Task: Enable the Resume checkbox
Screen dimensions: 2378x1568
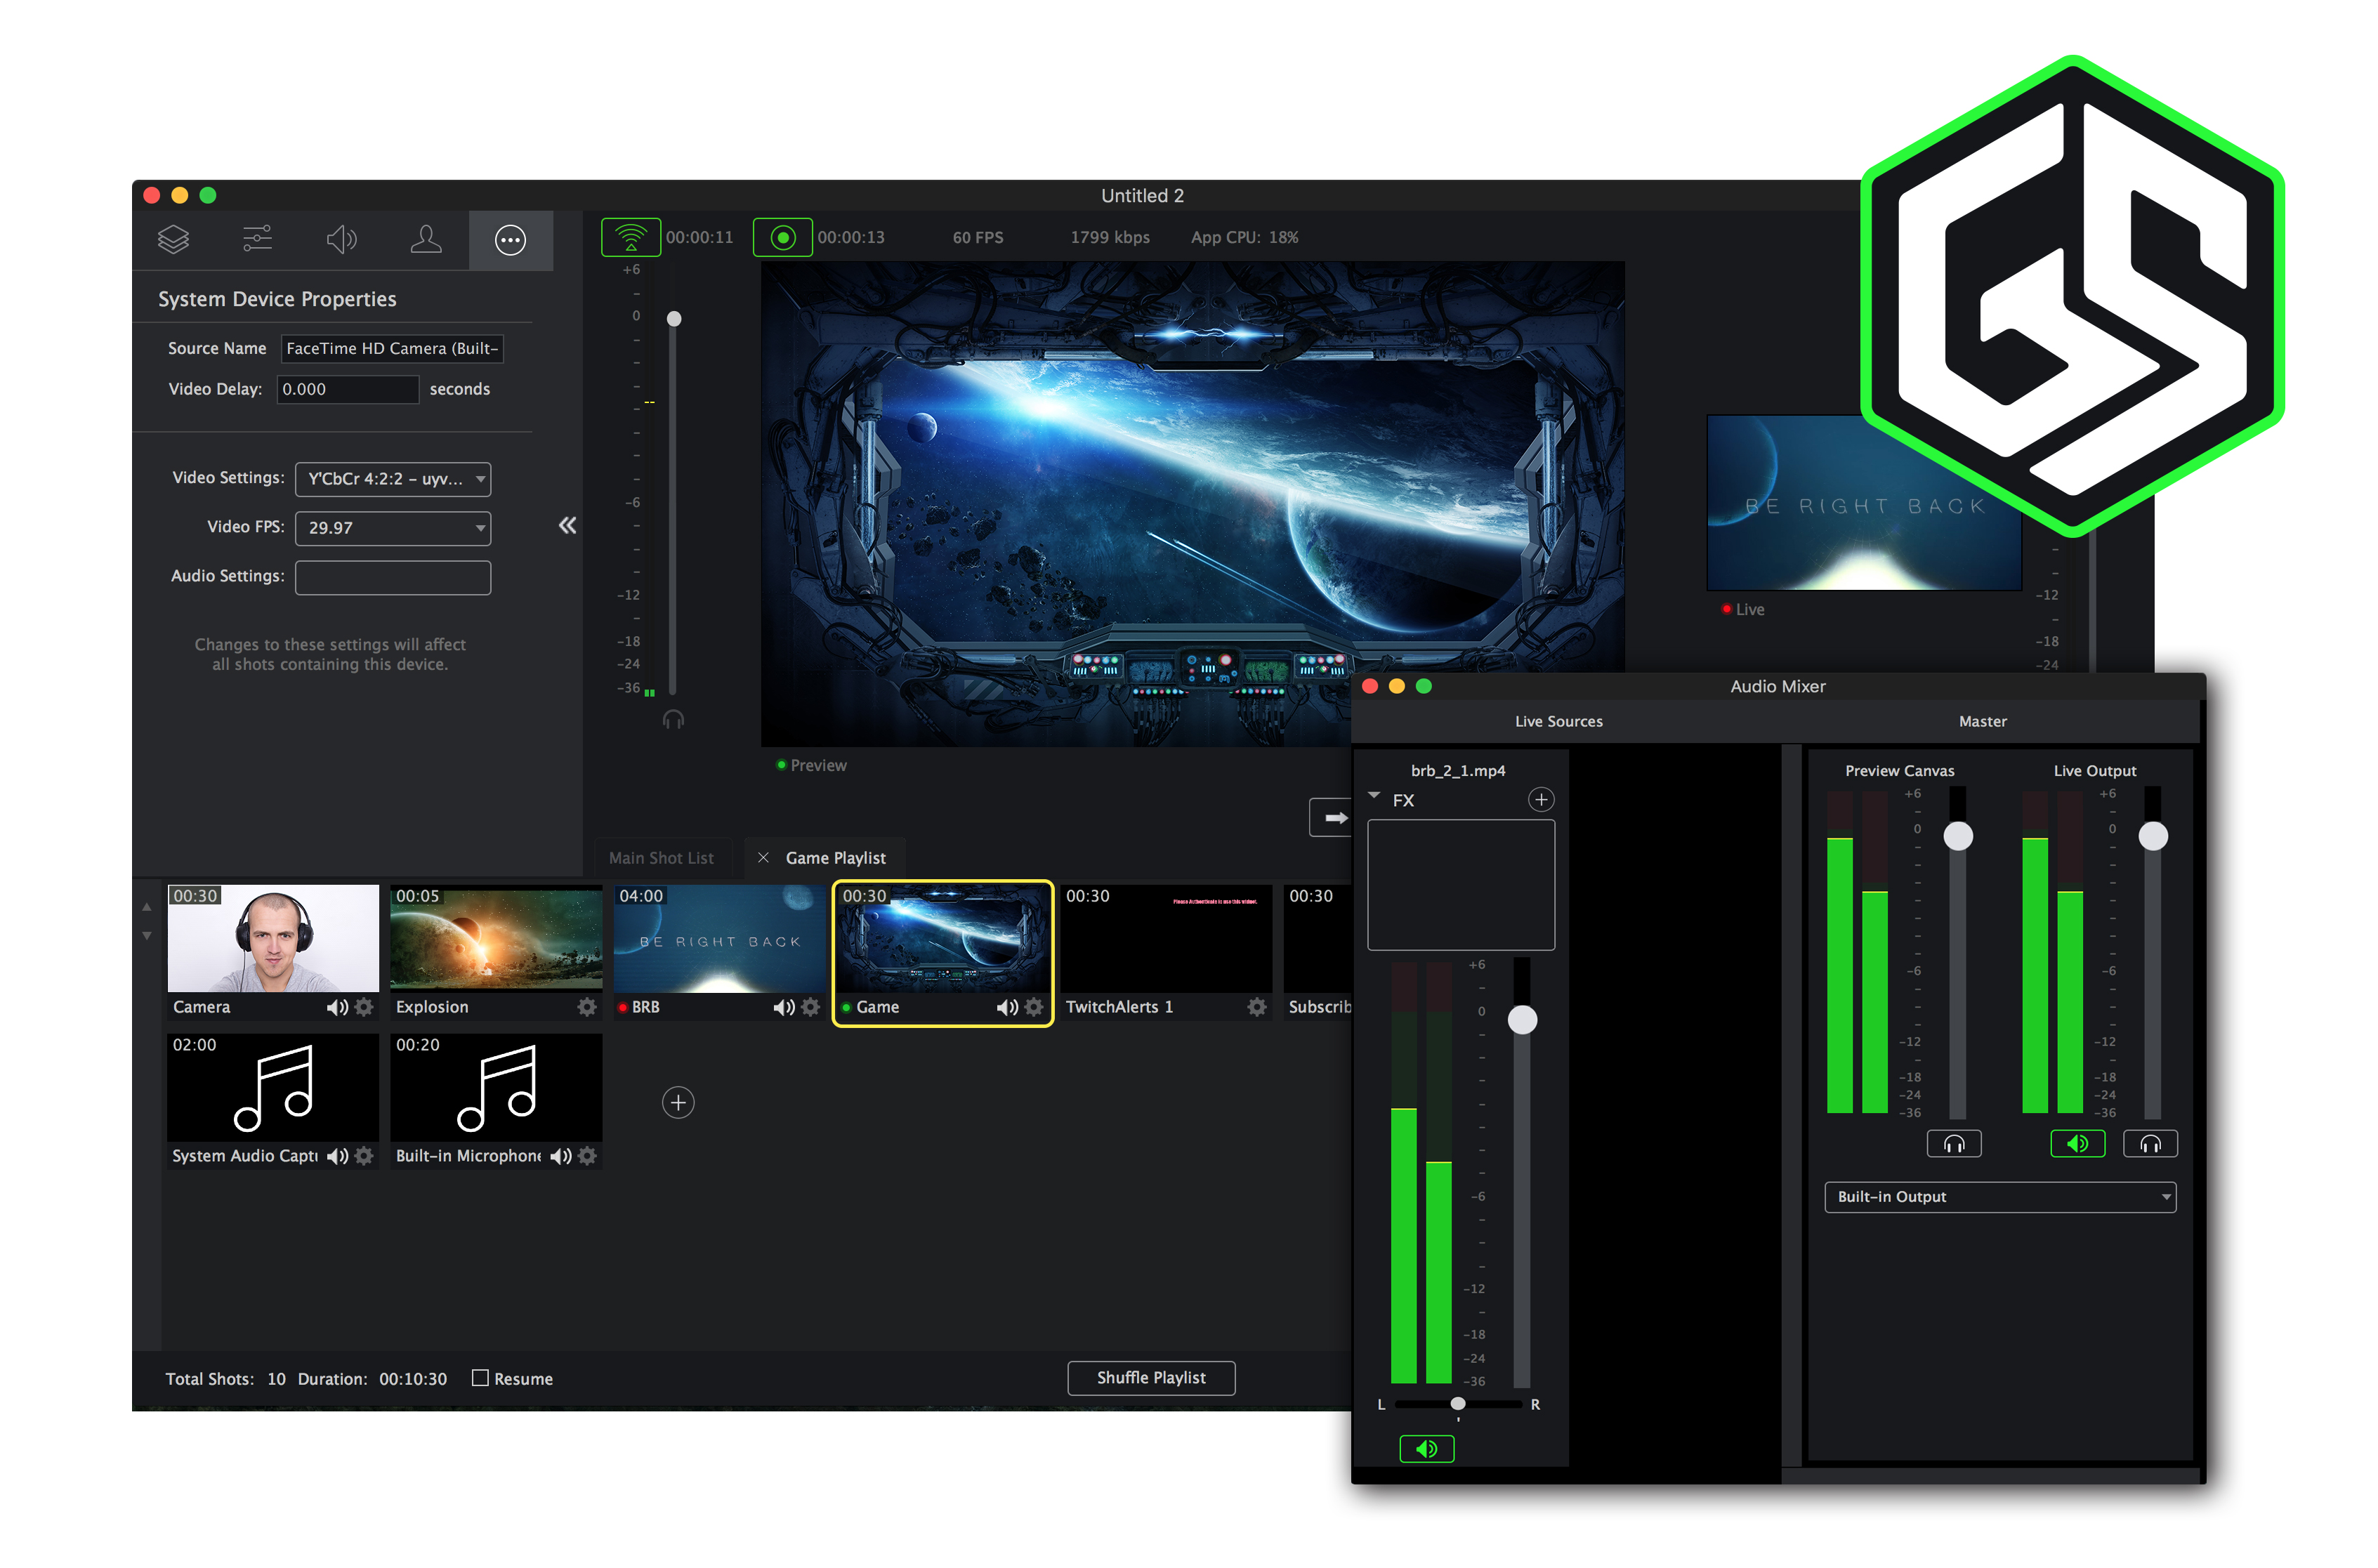Action: [x=480, y=1378]
